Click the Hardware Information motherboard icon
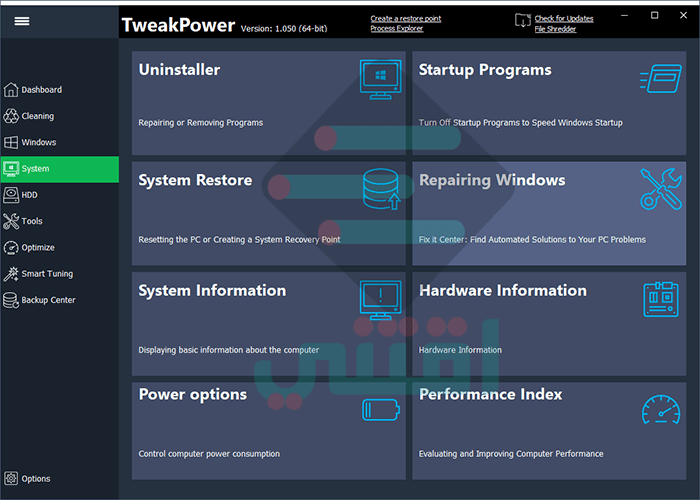Viewport: 700px width, 500px height. tap(661, 300)
